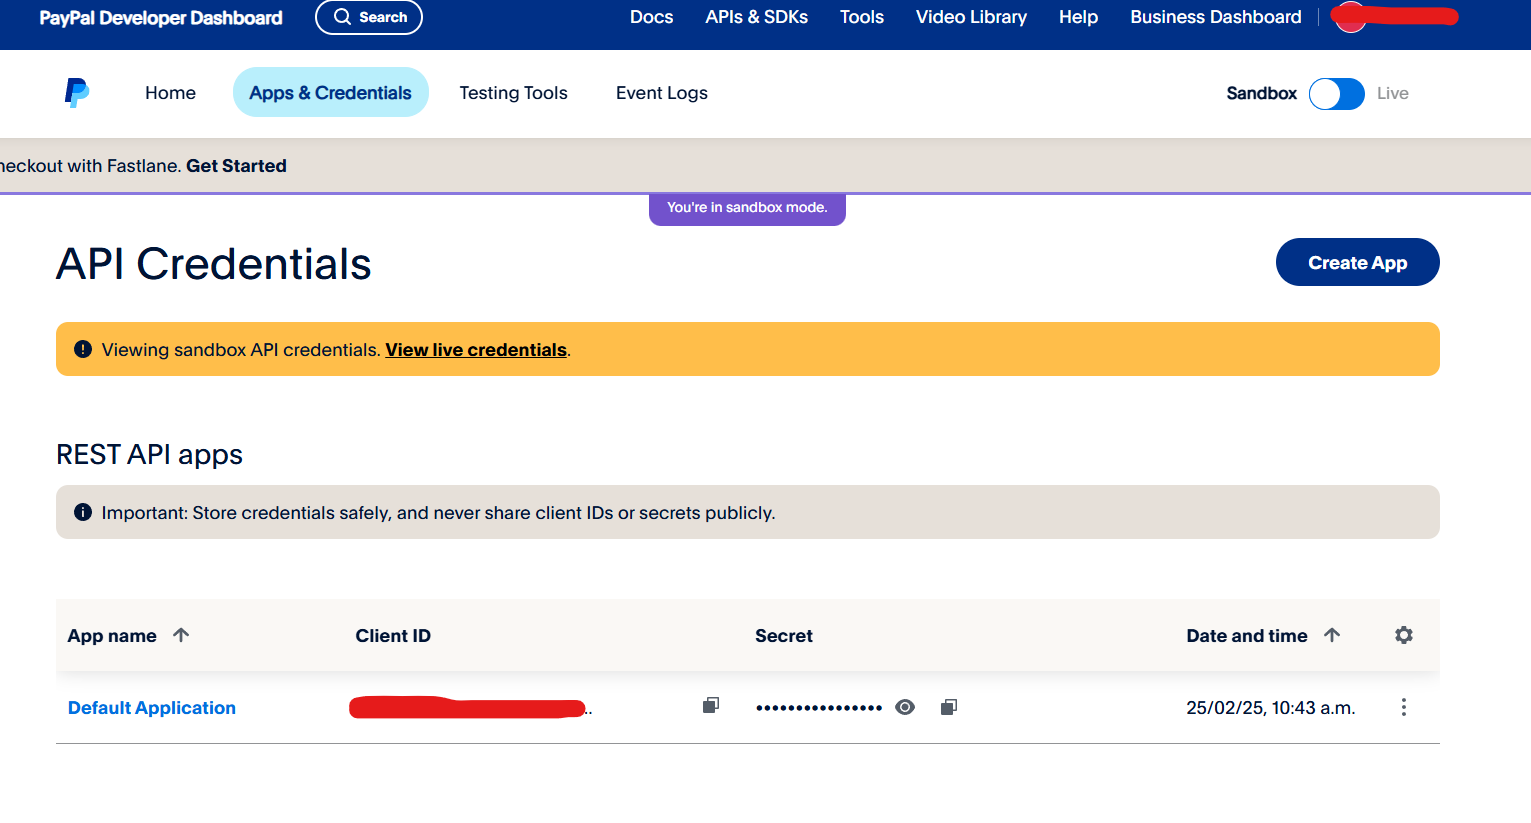
Task: Copy the Client ID for Default Application
Action: point(711,706)
